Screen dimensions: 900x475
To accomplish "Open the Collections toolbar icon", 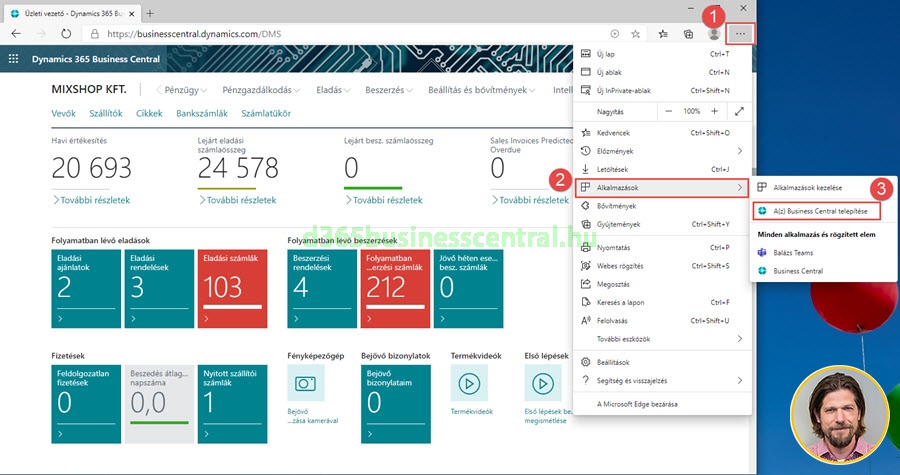I will pyautogui.click(x=687, y=33).
